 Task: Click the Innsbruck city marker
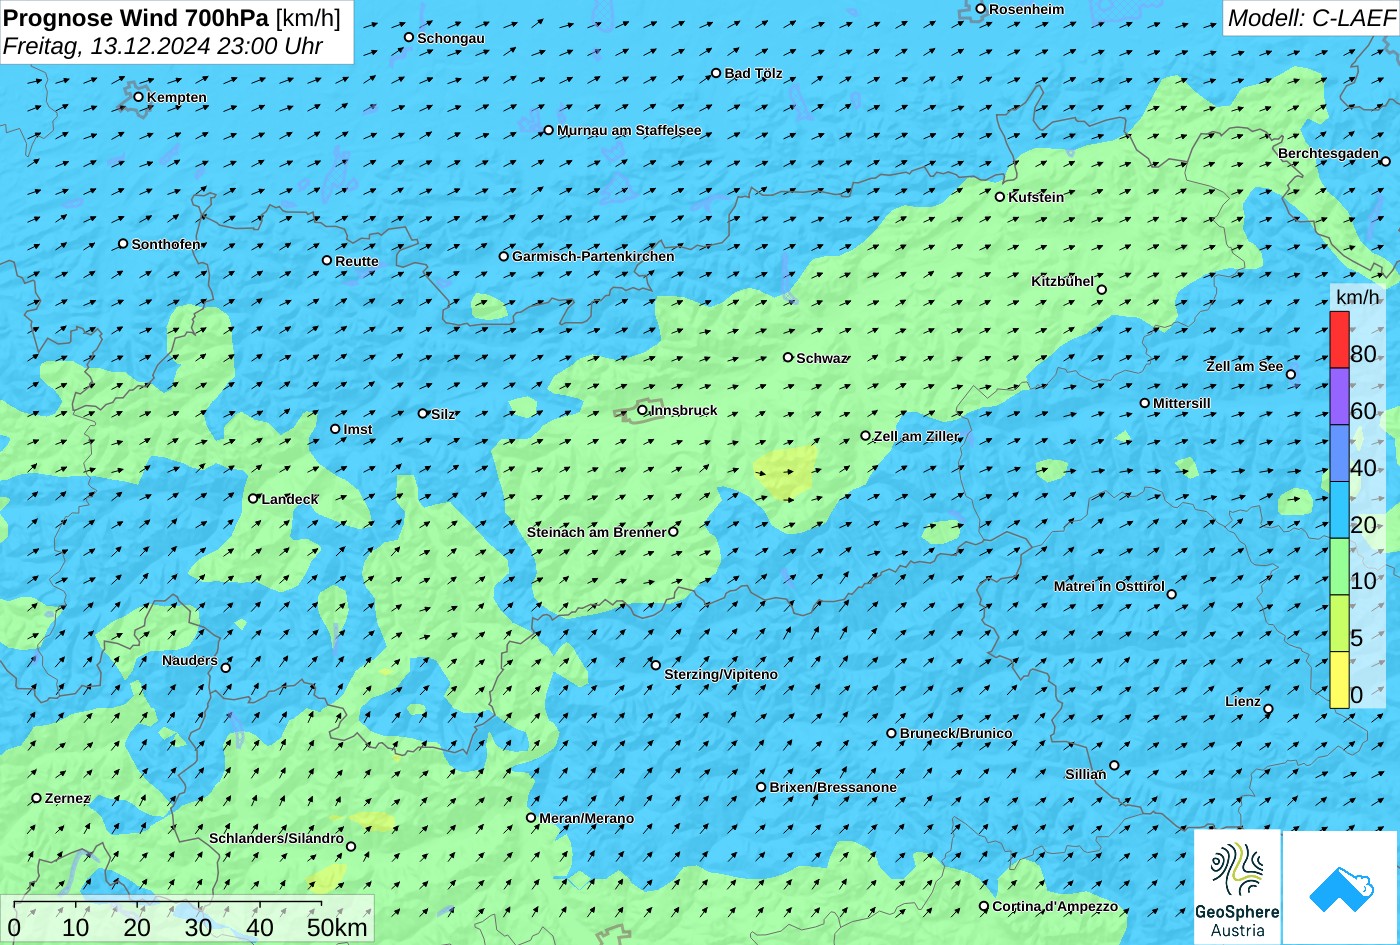pyautogui.click(x=642, y=410)
